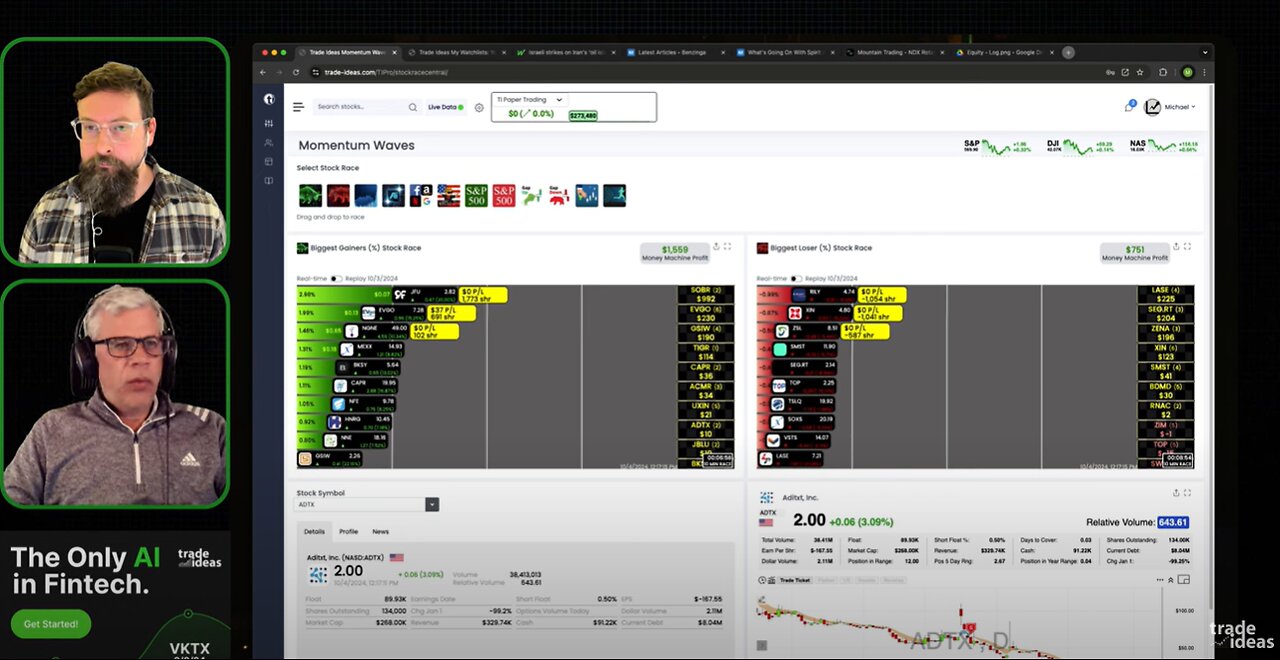This screenshot has width=1280, height=660.
Task: Switch to the Profile tab
Action: pos(348,532)
